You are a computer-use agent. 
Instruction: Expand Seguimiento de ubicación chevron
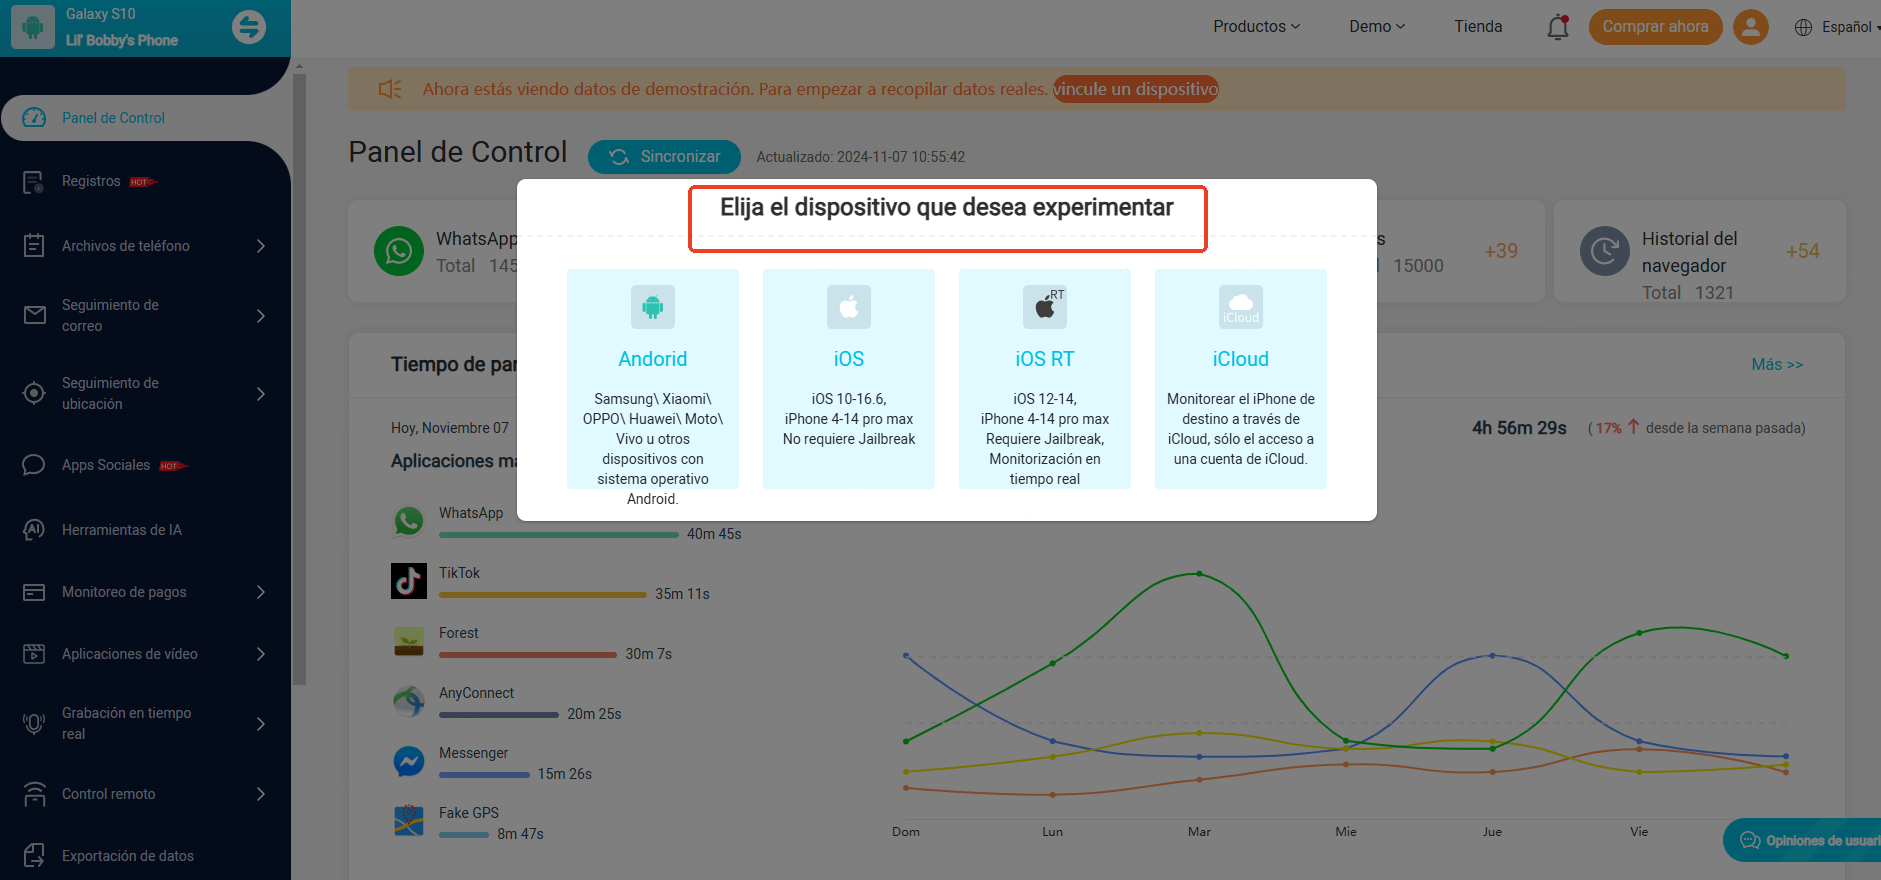coord(261,393)
